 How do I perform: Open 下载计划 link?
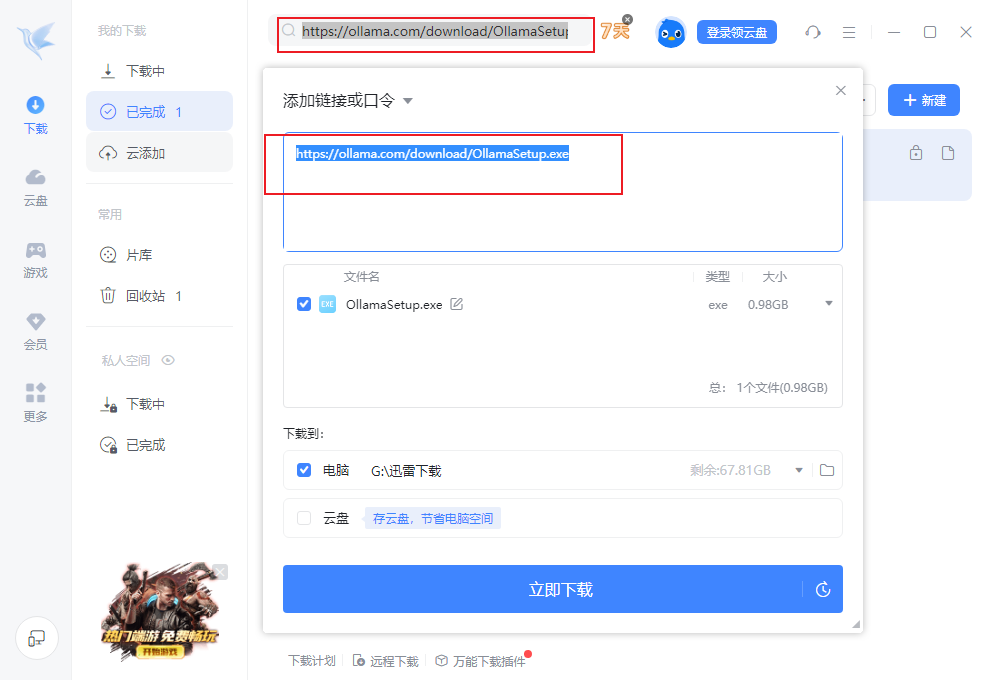click(312, 661)
